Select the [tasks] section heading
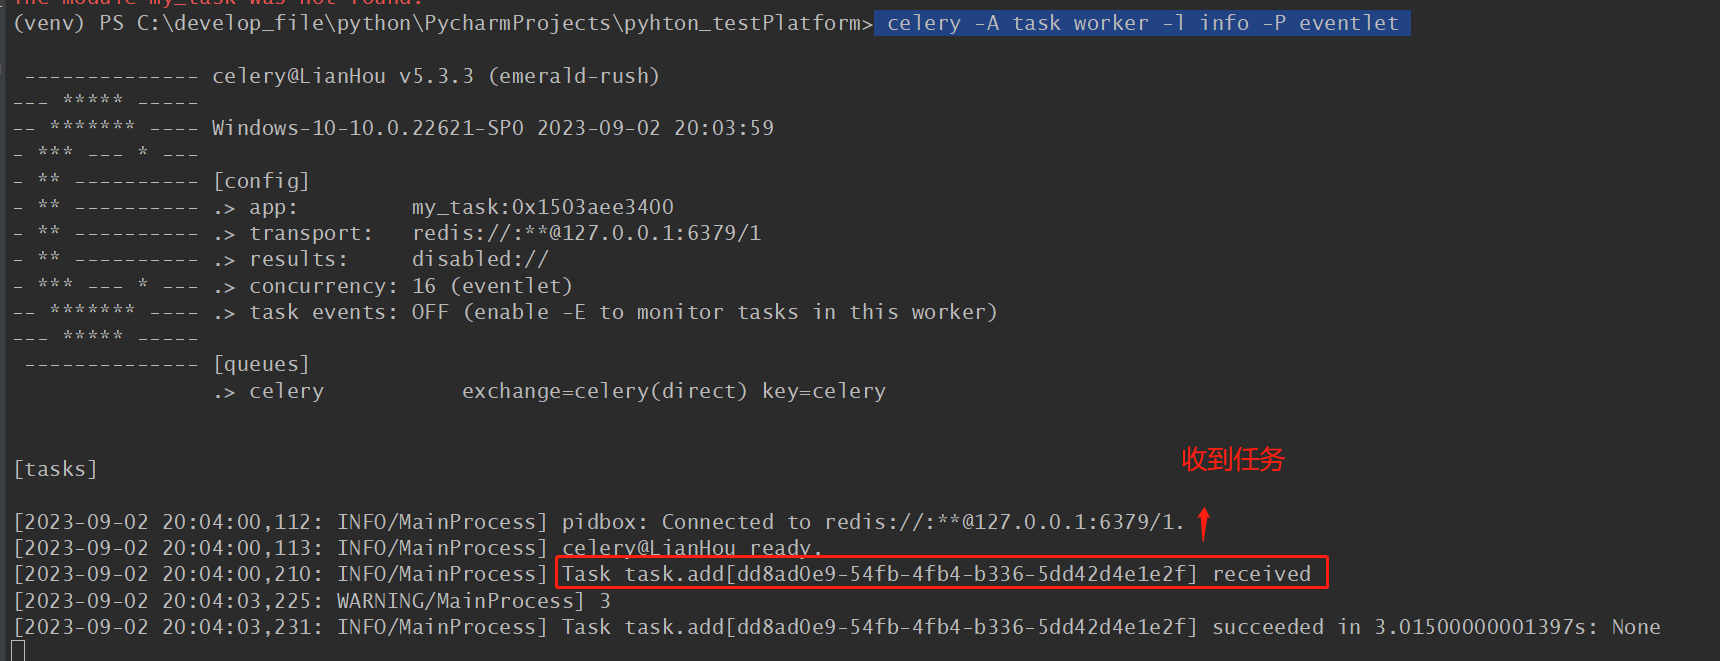The width and height of the screenshot is (1720, 661). point(55,469)
